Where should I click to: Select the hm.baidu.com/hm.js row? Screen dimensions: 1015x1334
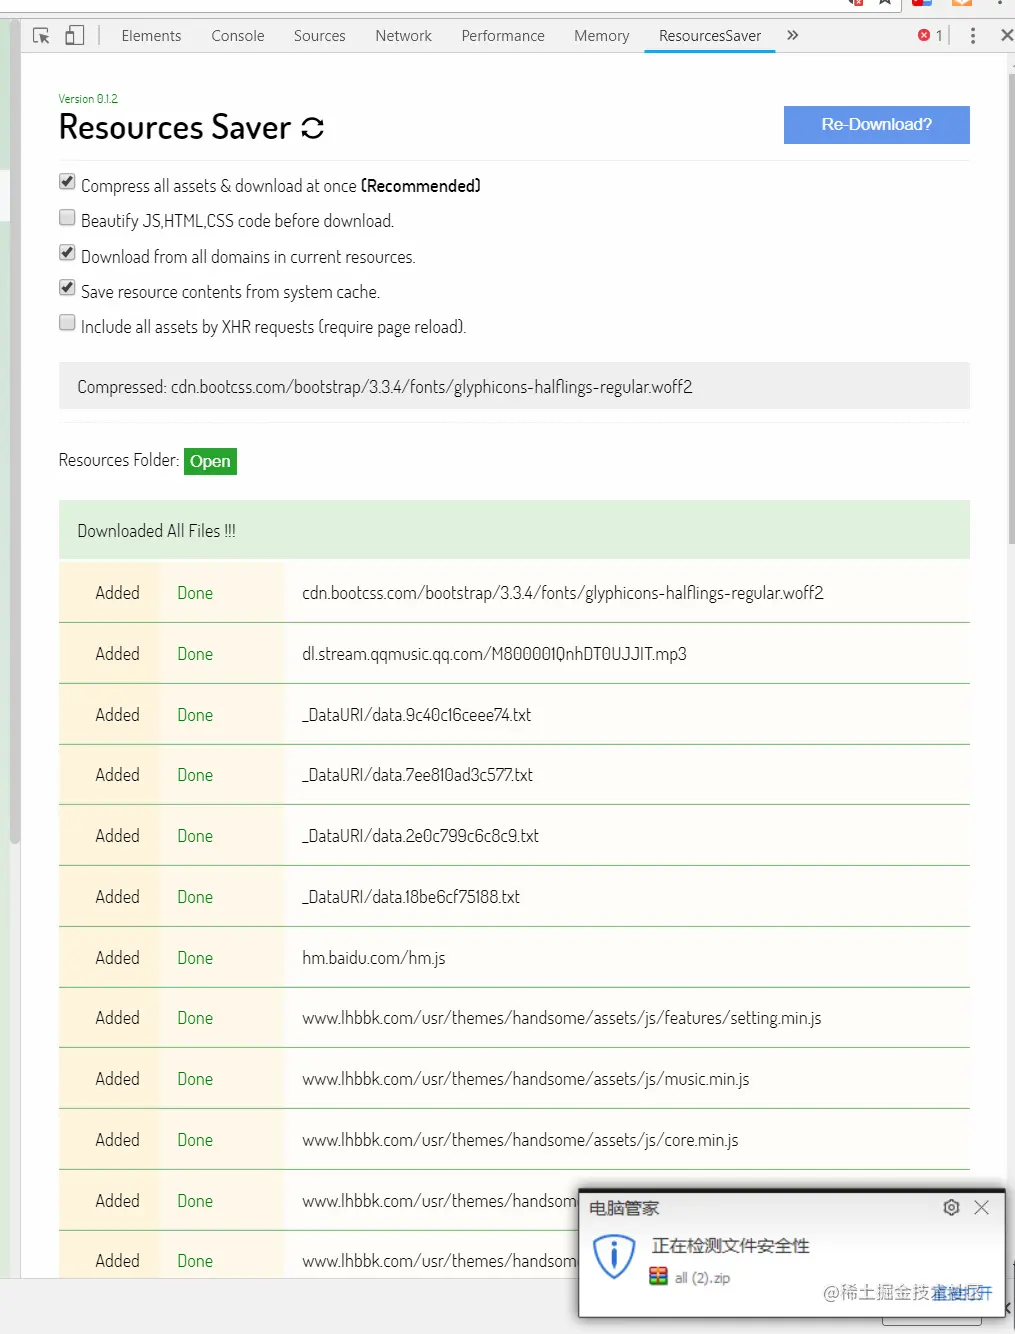click(x=514, y=957)
